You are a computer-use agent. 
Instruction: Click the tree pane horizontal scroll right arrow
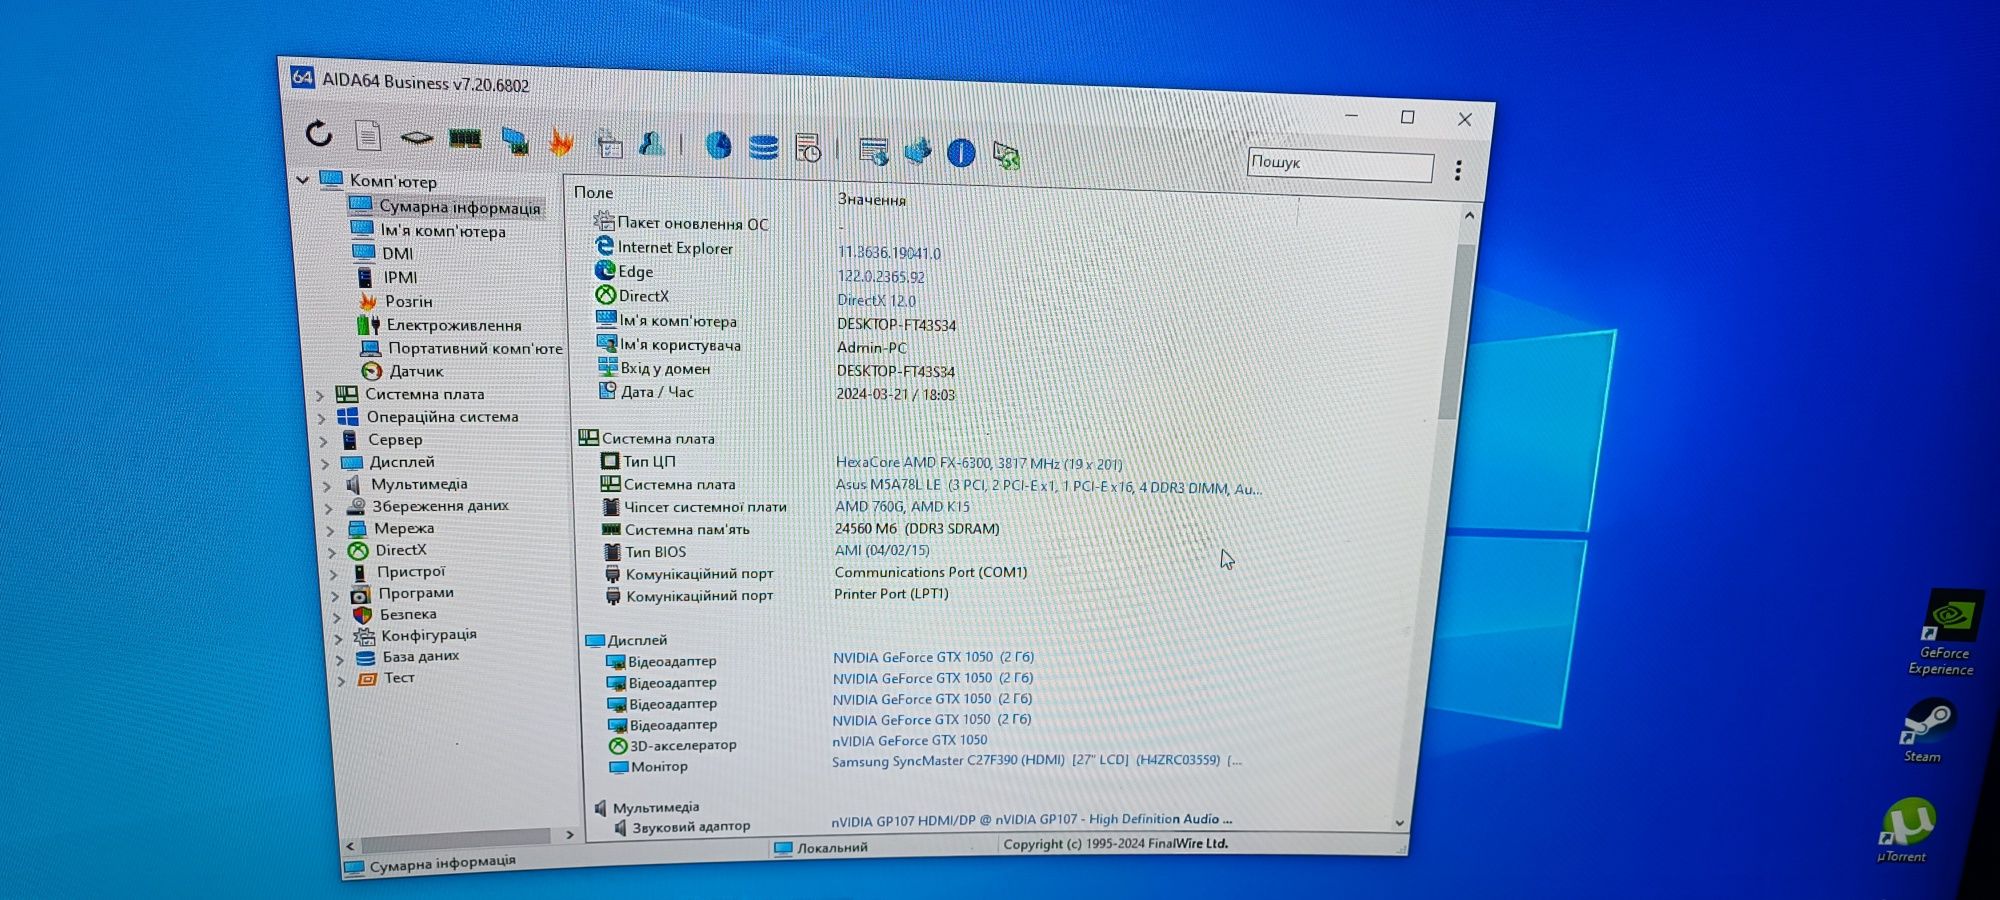(x=570, y=834)
